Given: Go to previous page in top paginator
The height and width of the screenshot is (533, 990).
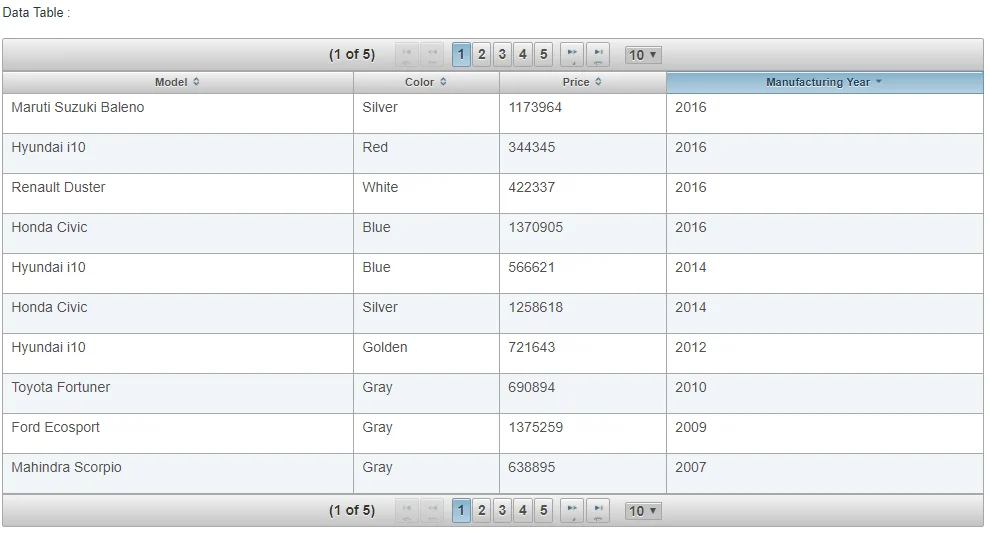Looking at the screenshot, I should coord(432,55).
